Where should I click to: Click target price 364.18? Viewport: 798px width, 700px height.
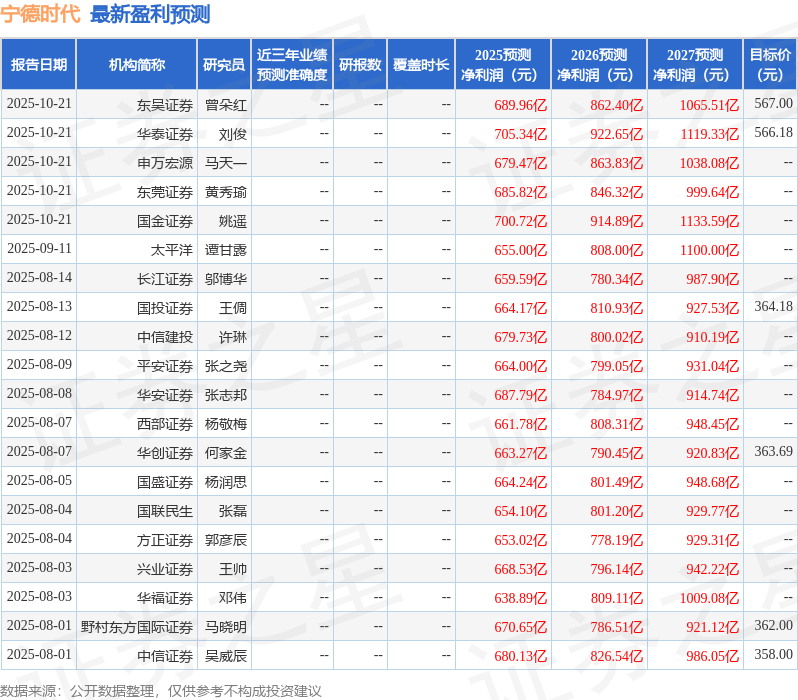[x=774, y=306]
